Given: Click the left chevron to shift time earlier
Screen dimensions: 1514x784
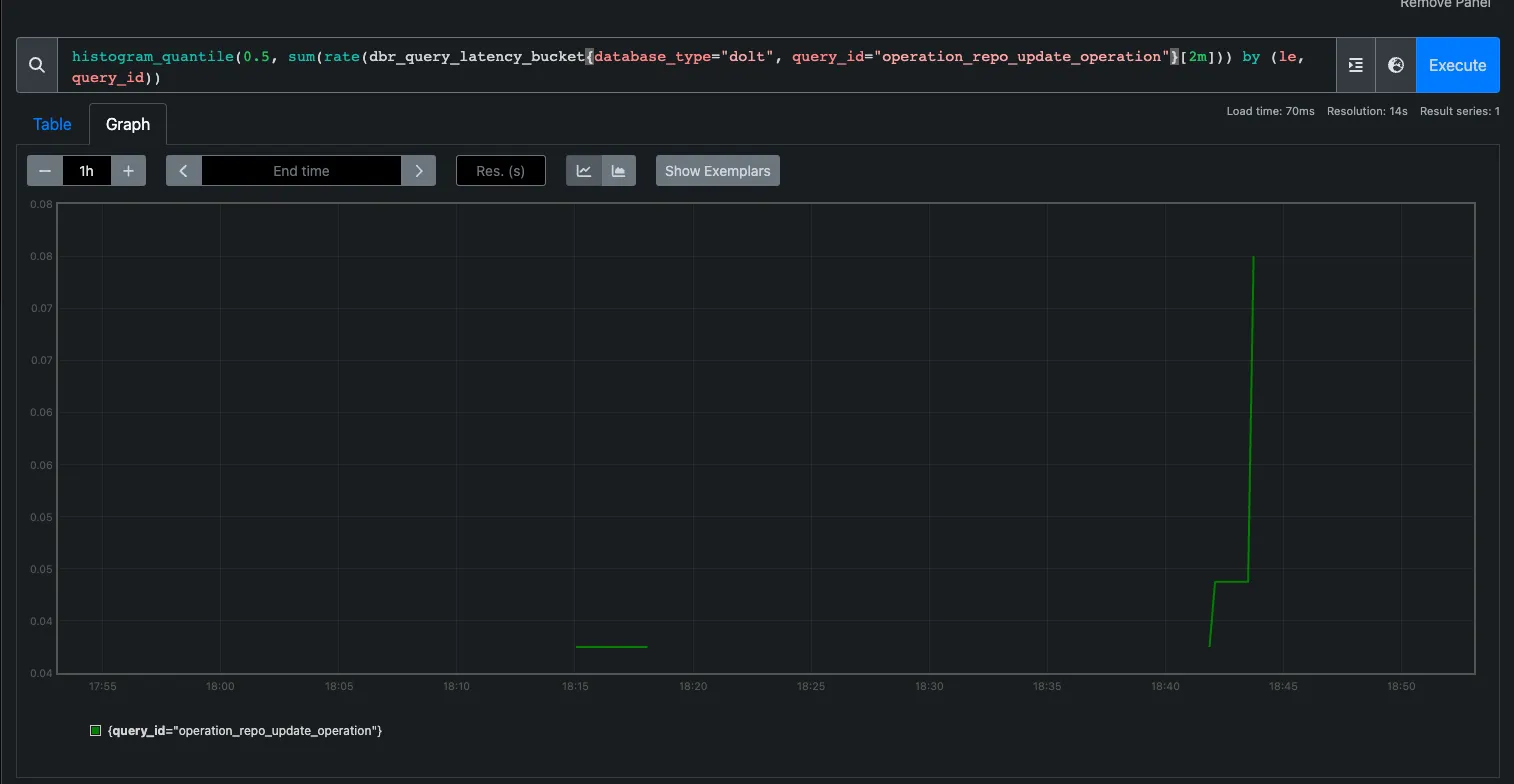Looking at the screenshot, I should 183,170.
